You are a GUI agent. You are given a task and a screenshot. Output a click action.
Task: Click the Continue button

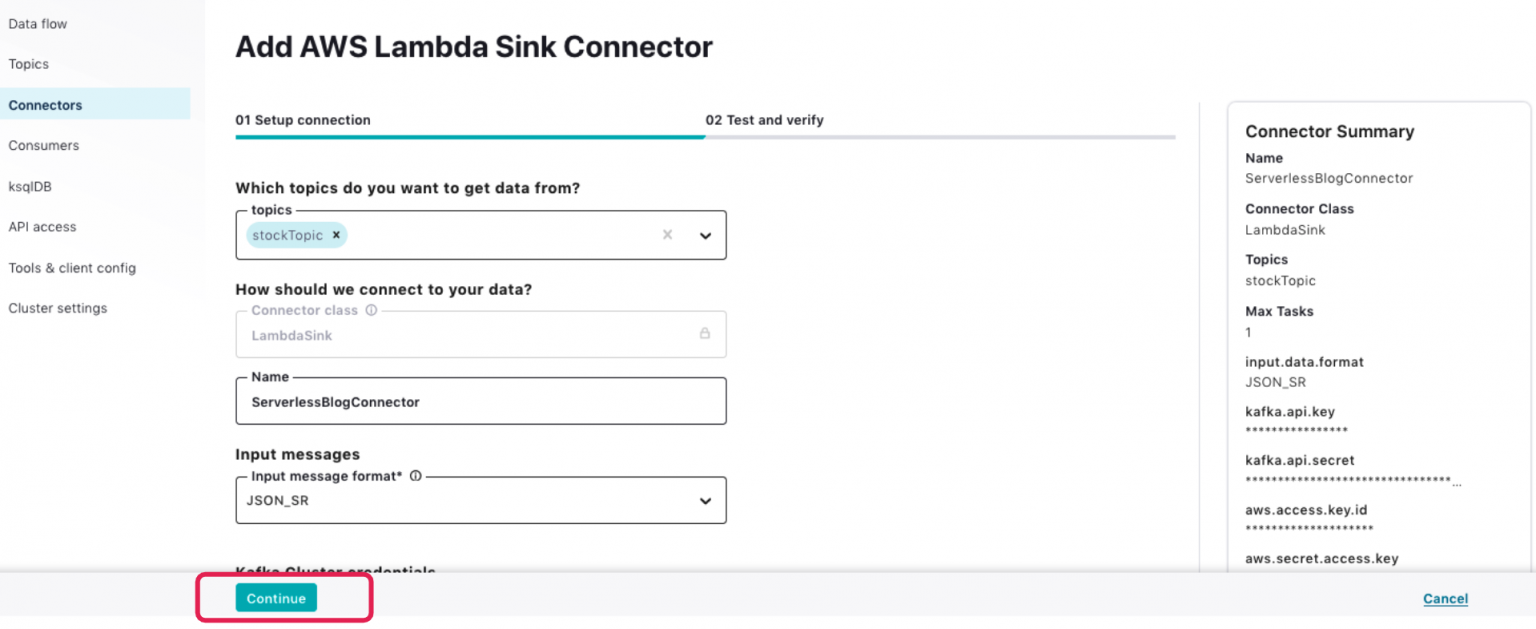[275, 597]
